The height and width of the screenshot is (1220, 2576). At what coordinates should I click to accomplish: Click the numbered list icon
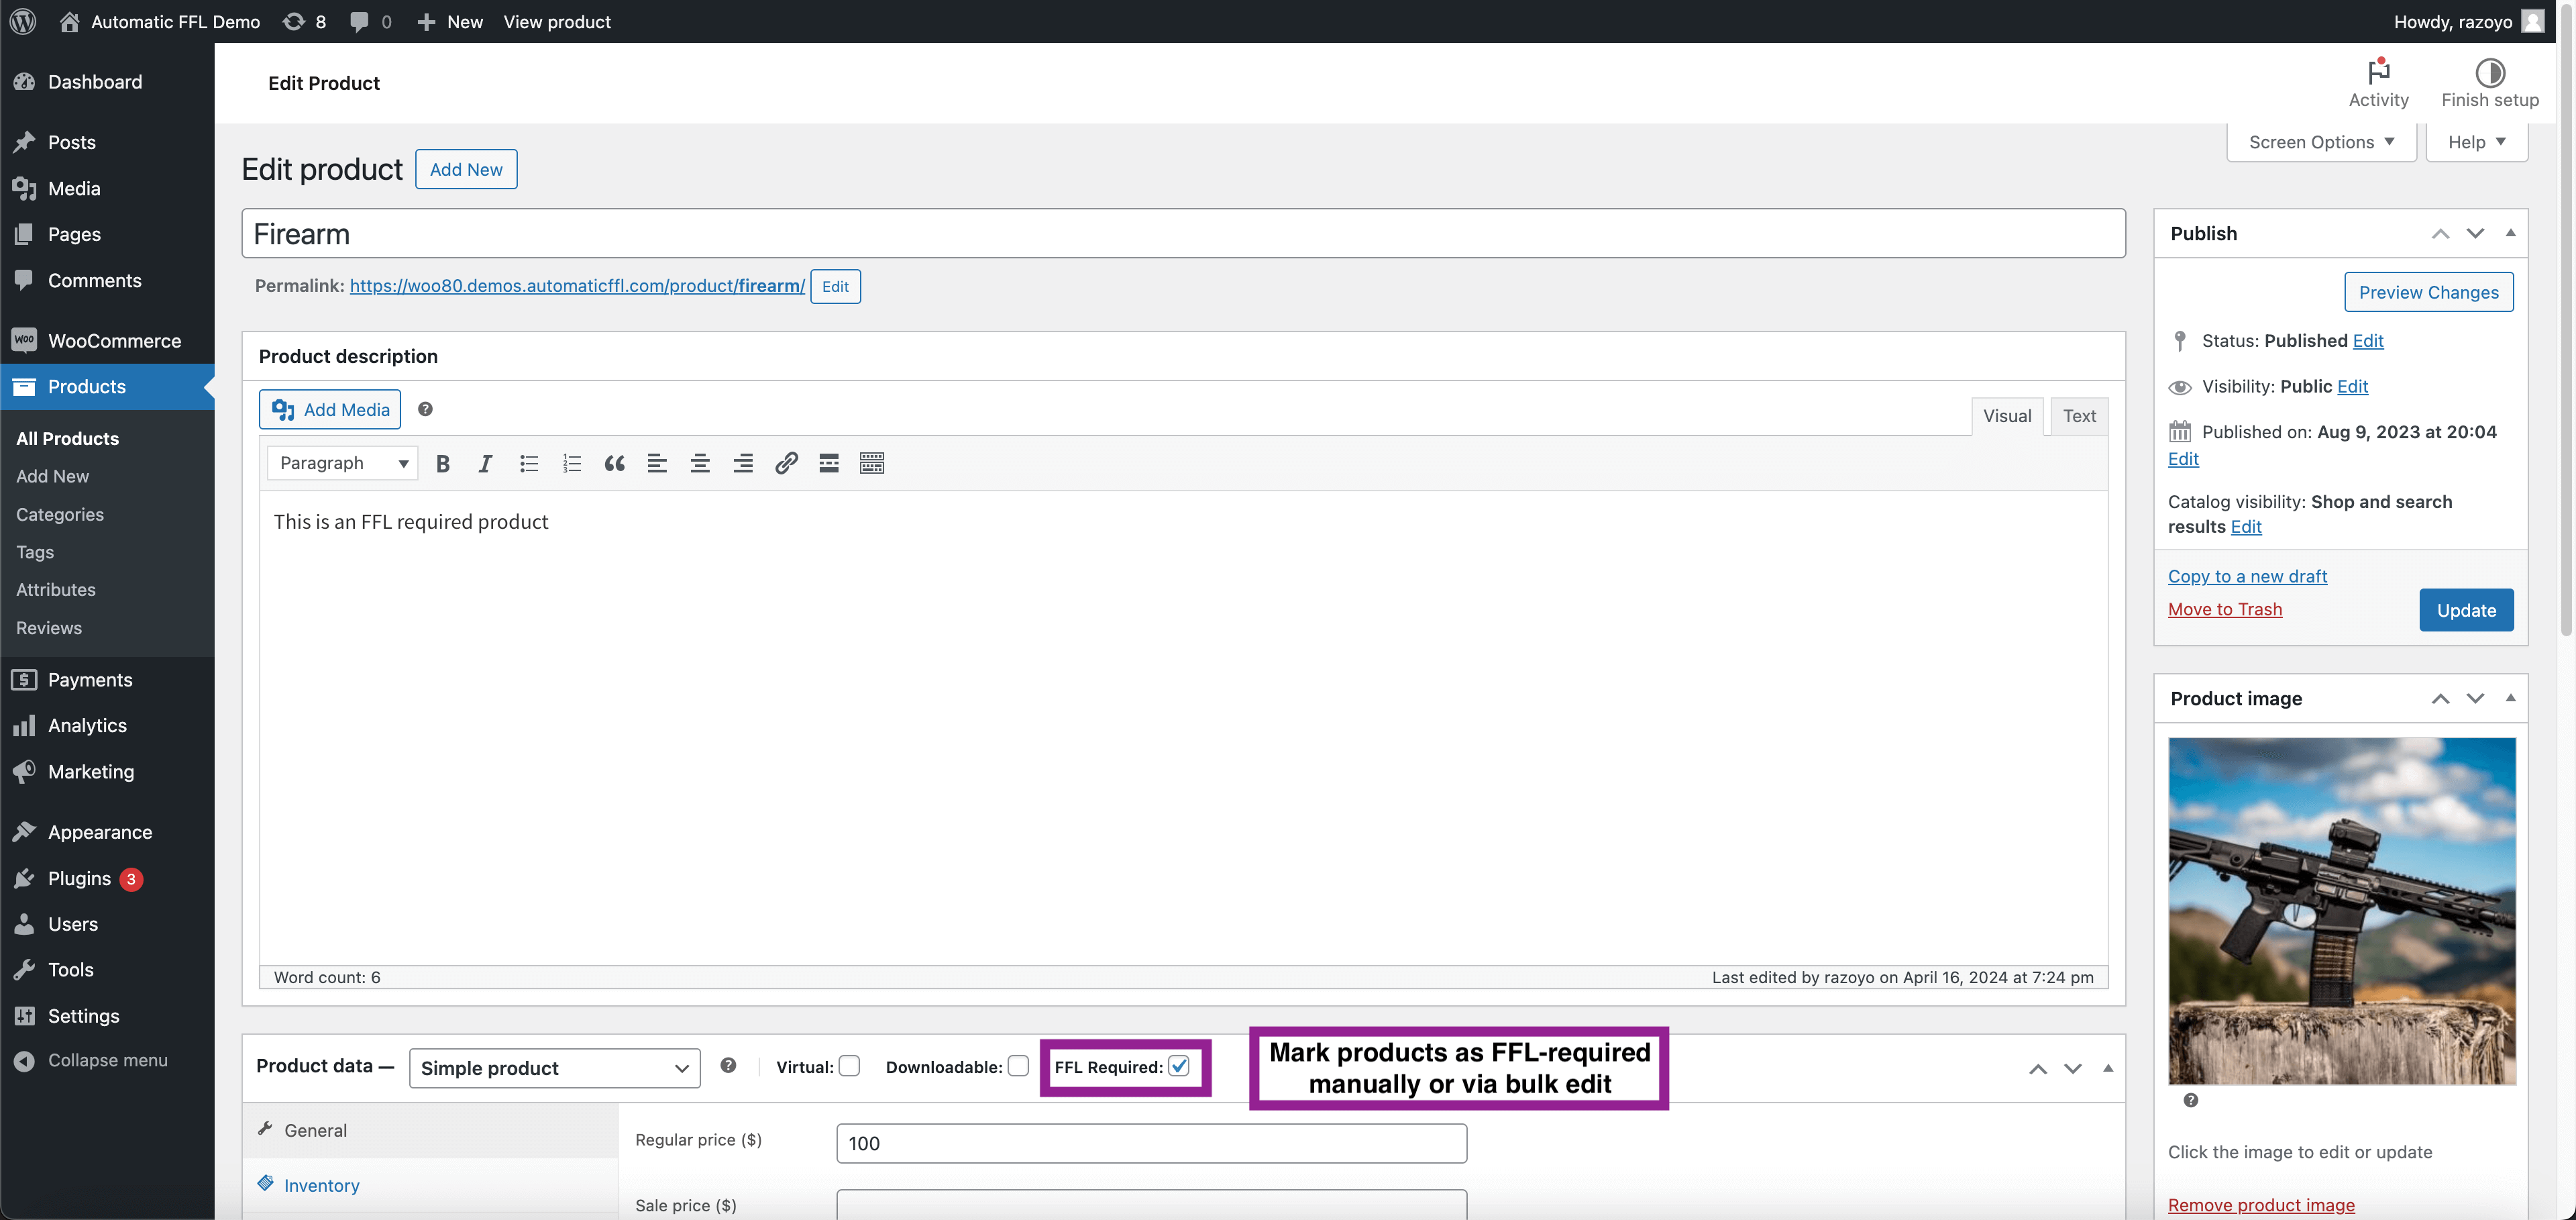coord(570,462)
